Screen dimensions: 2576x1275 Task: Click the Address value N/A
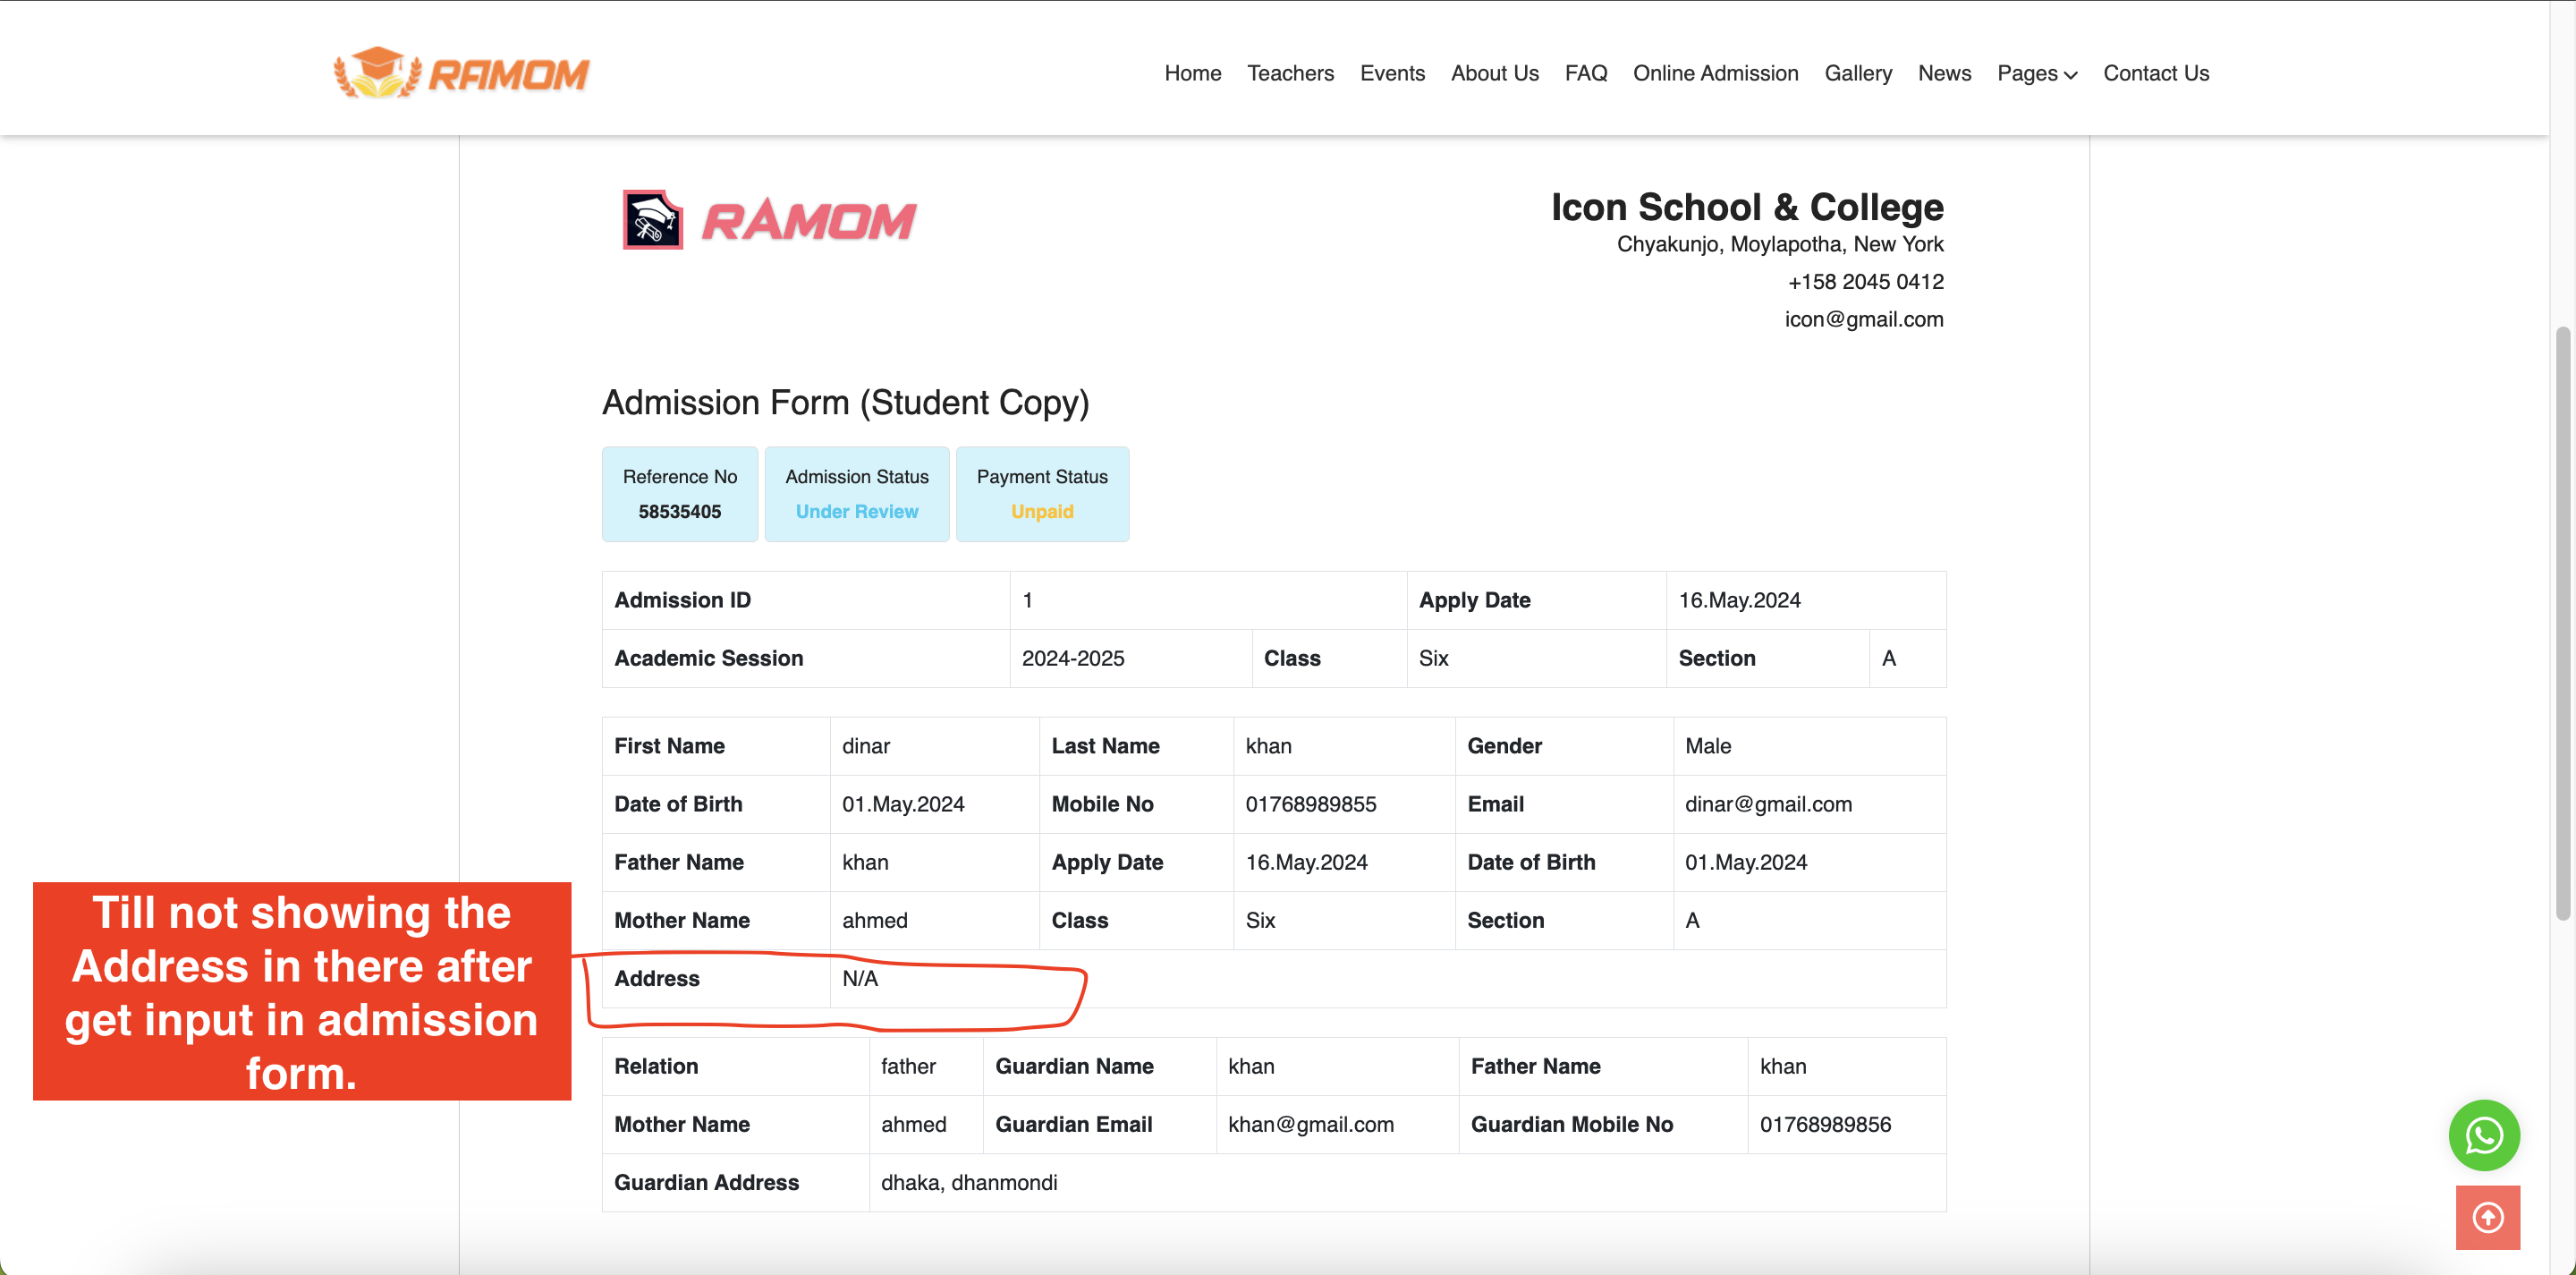tap(860, 978)
